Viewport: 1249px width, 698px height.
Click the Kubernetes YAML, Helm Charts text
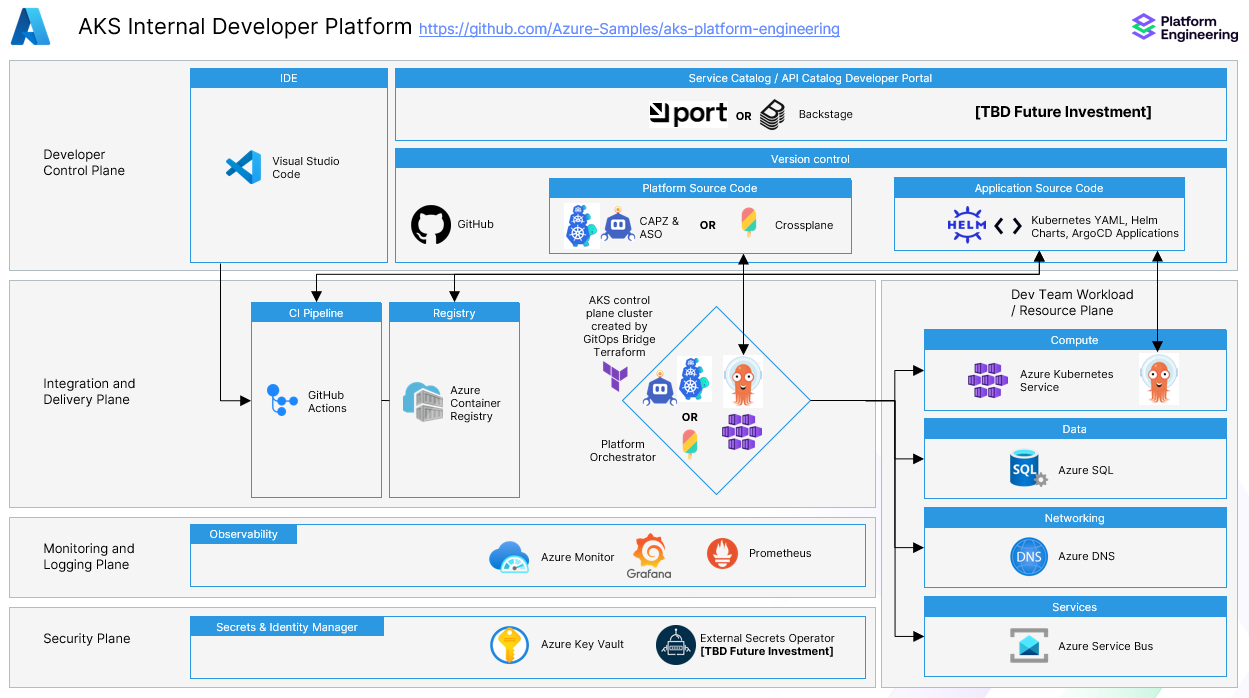click(1105, 226)
